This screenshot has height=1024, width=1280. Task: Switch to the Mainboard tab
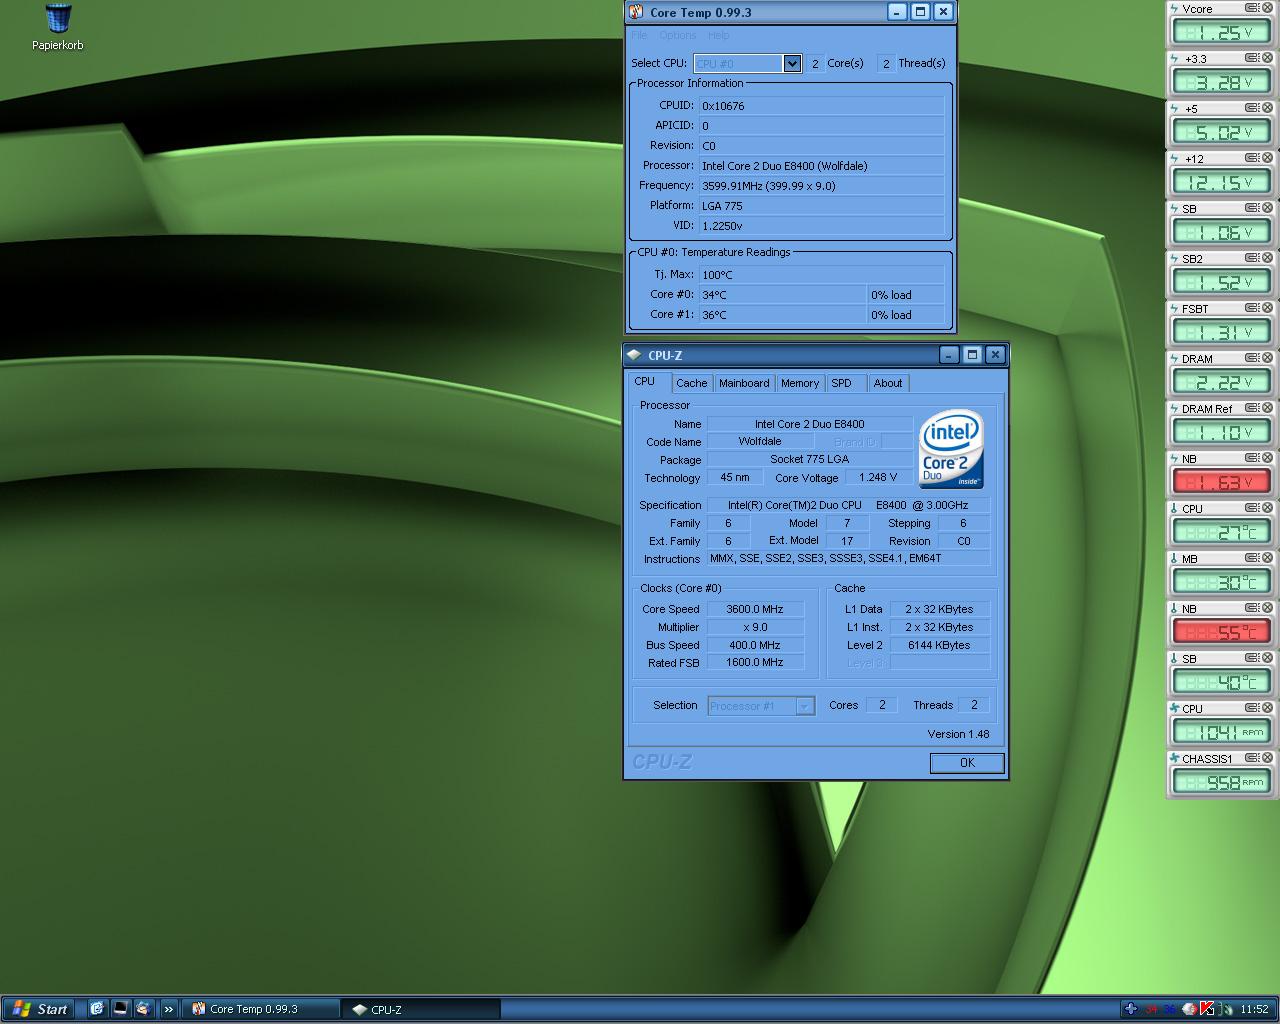pyautogui.click(x=744, y=383)
